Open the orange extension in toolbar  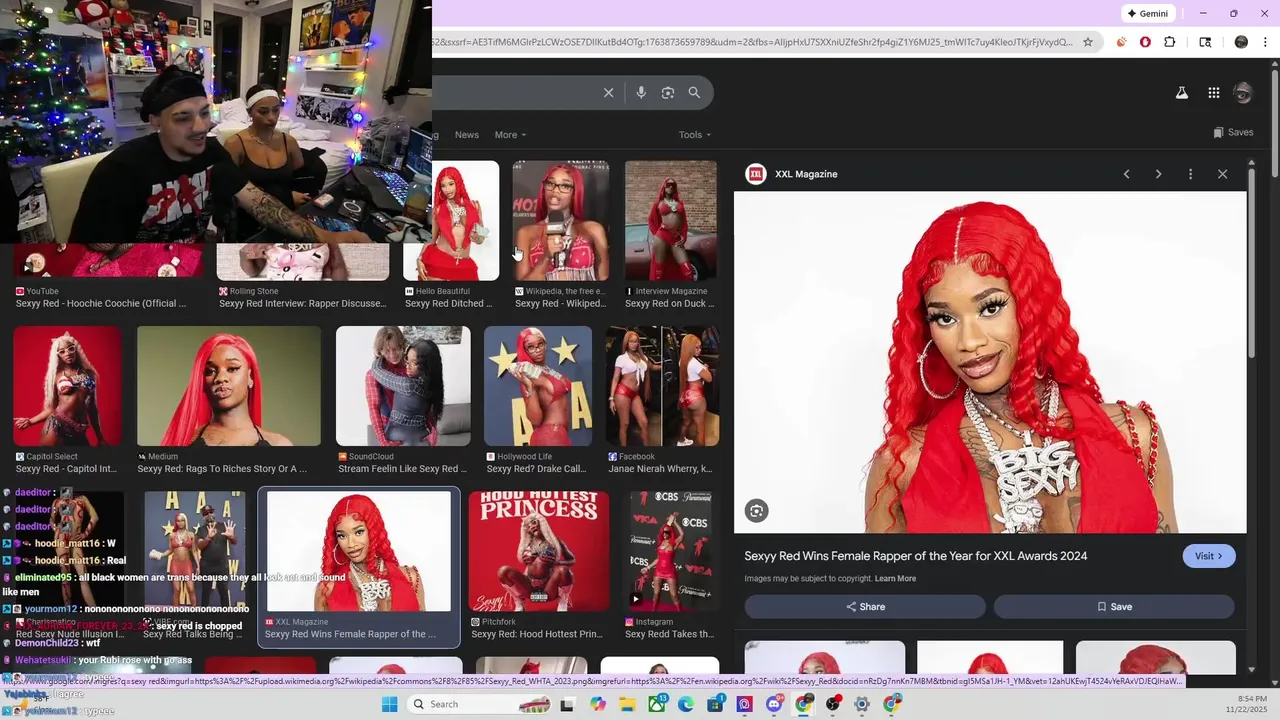tap(1121, 42)
